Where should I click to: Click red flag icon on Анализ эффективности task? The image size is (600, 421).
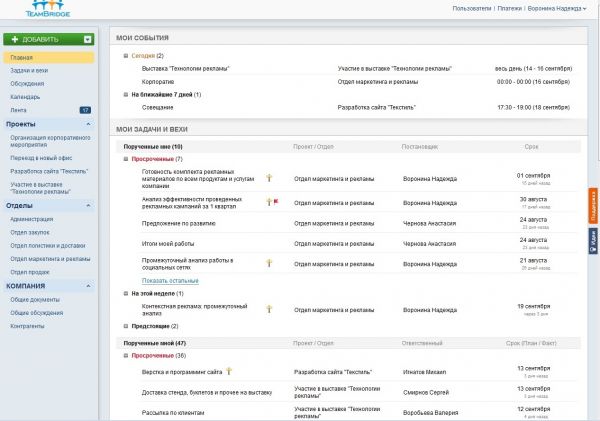pos(276,201)
